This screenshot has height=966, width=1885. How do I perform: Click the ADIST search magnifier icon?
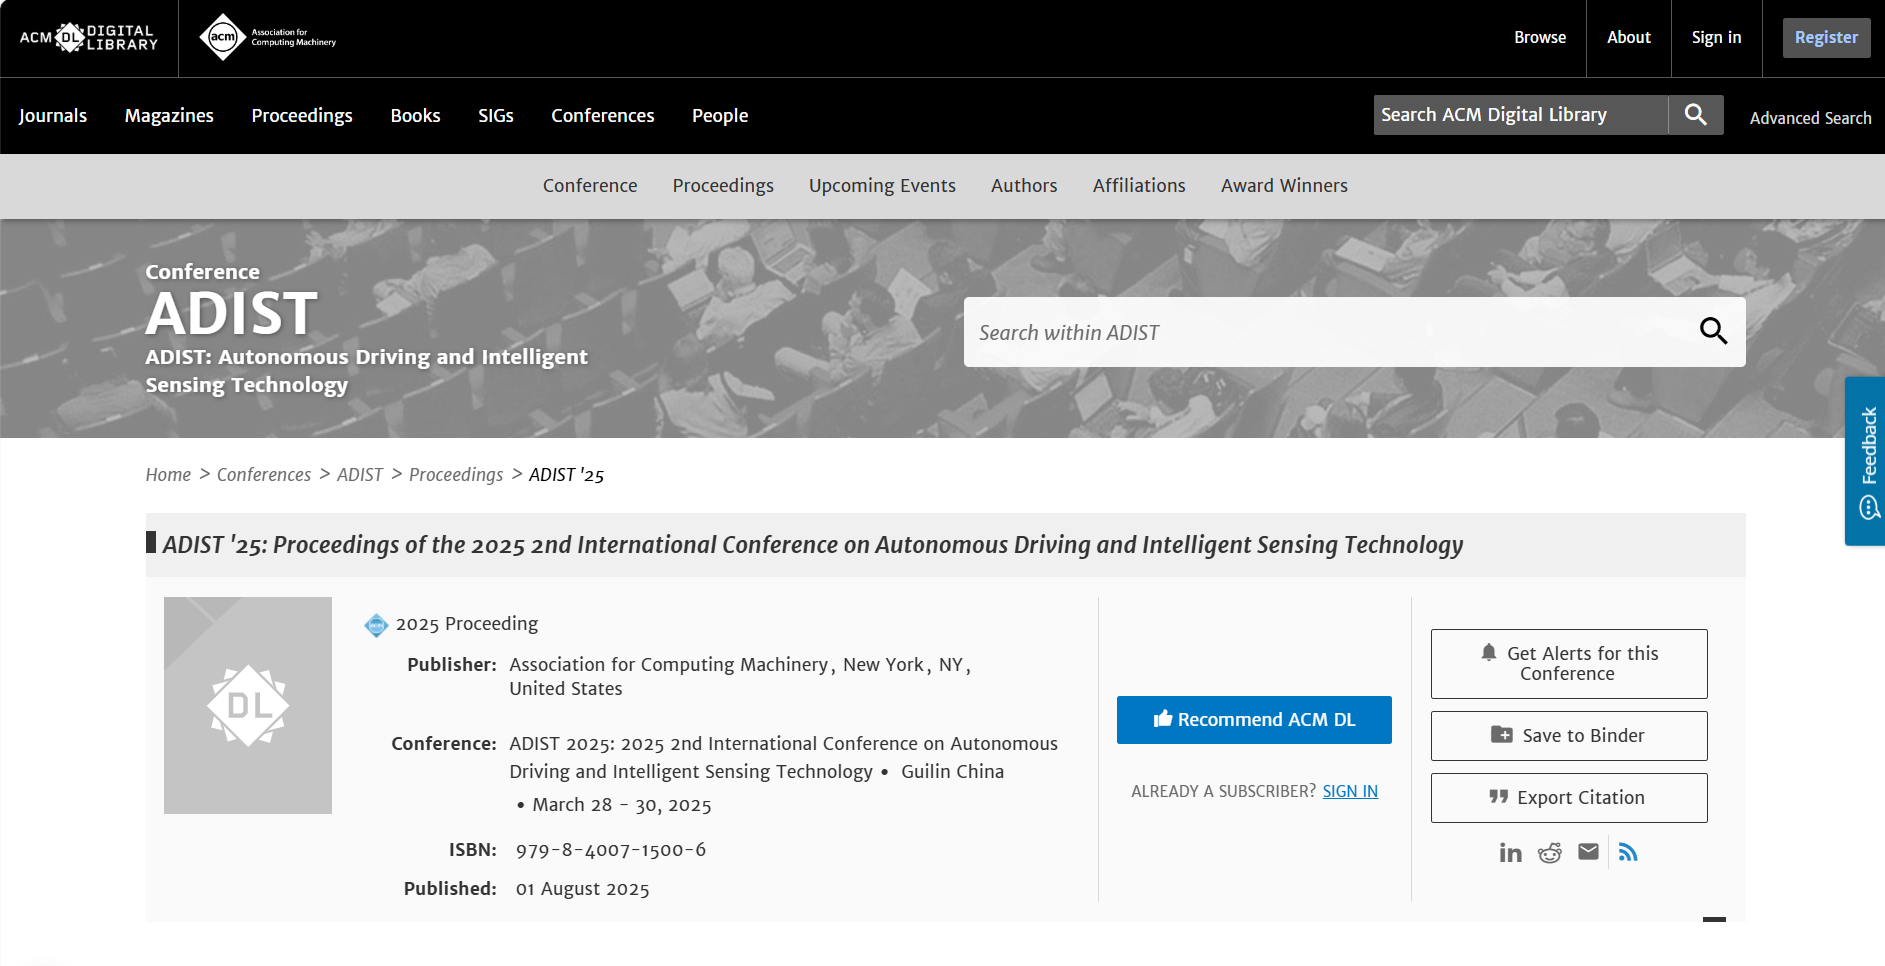(1713, 331)
